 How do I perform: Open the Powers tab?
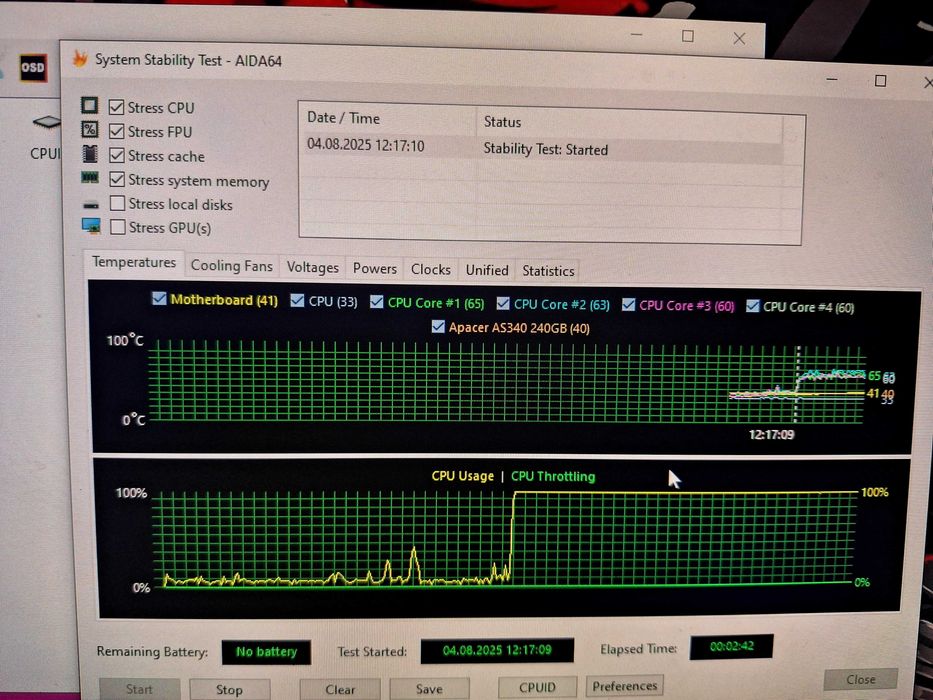[374, 268]
